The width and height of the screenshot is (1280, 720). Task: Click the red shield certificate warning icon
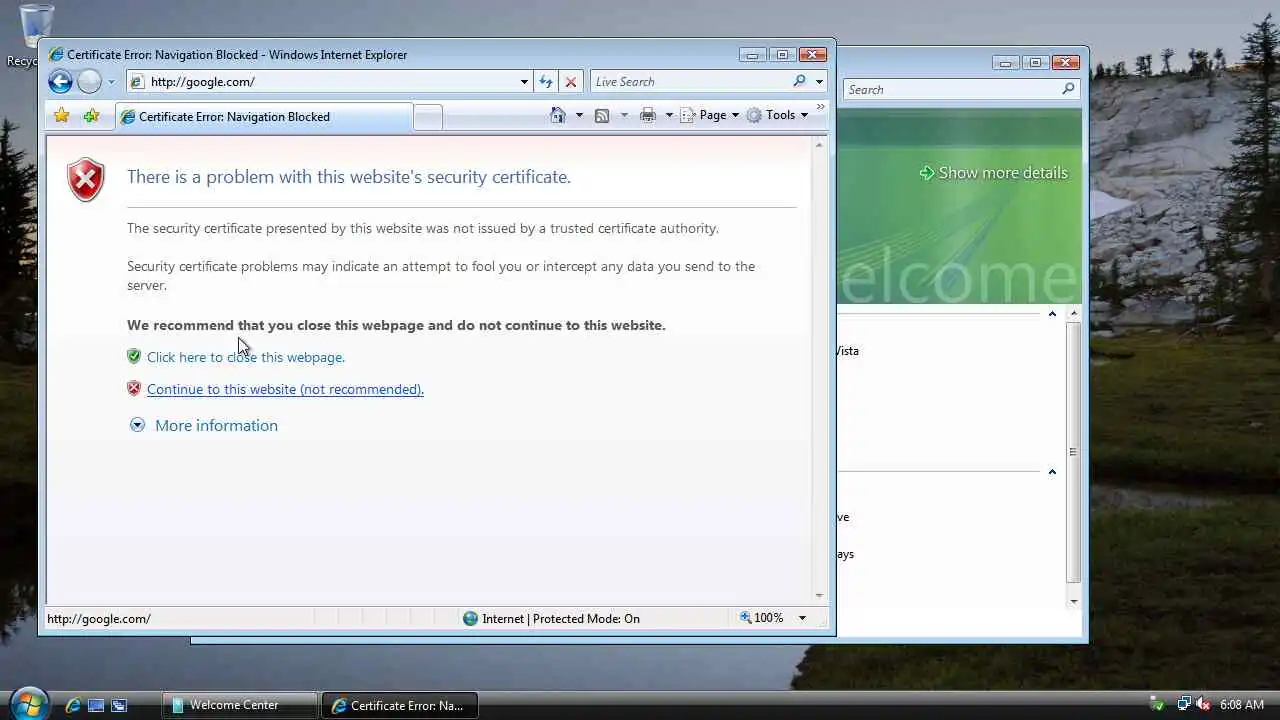tap(86, 180)
